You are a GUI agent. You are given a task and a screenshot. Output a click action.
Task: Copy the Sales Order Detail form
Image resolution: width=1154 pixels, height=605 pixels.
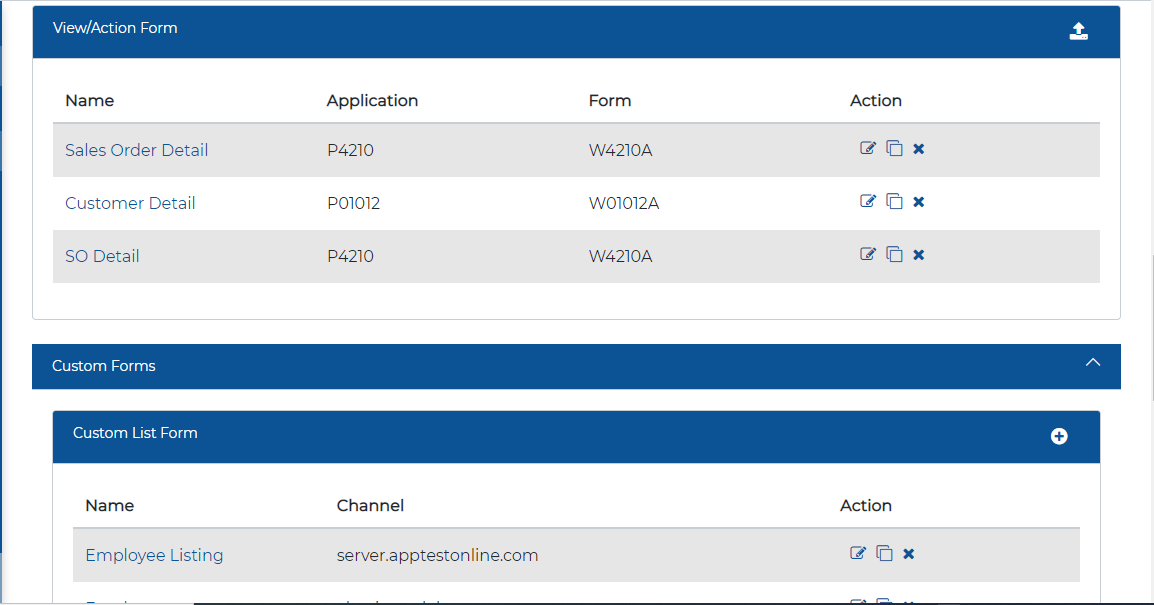894,148
